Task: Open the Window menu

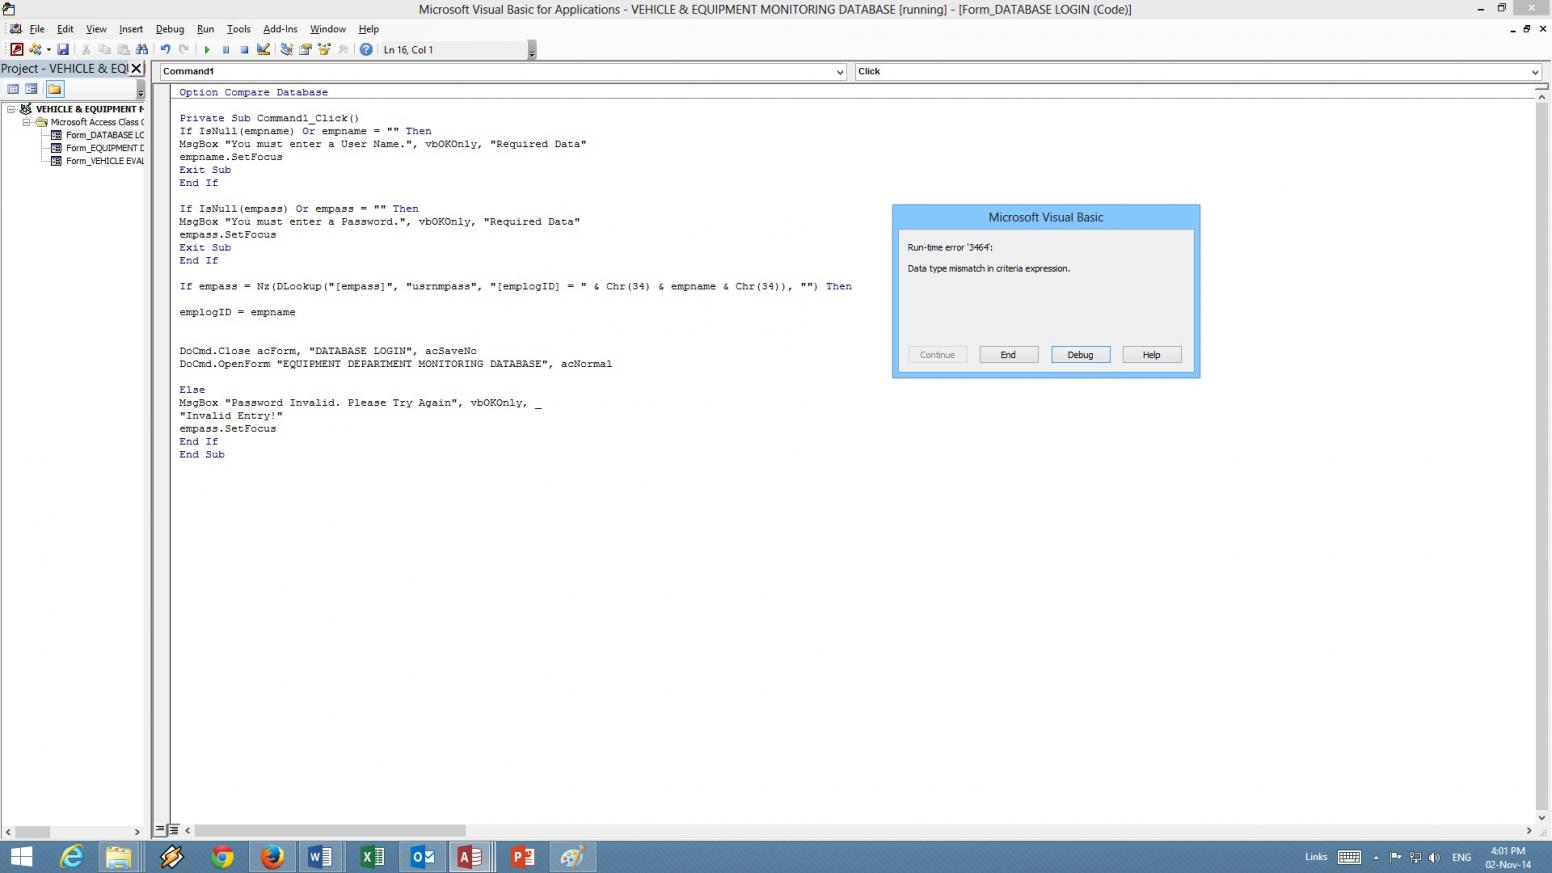Action: pyautogui.click(x=327, y=29)
